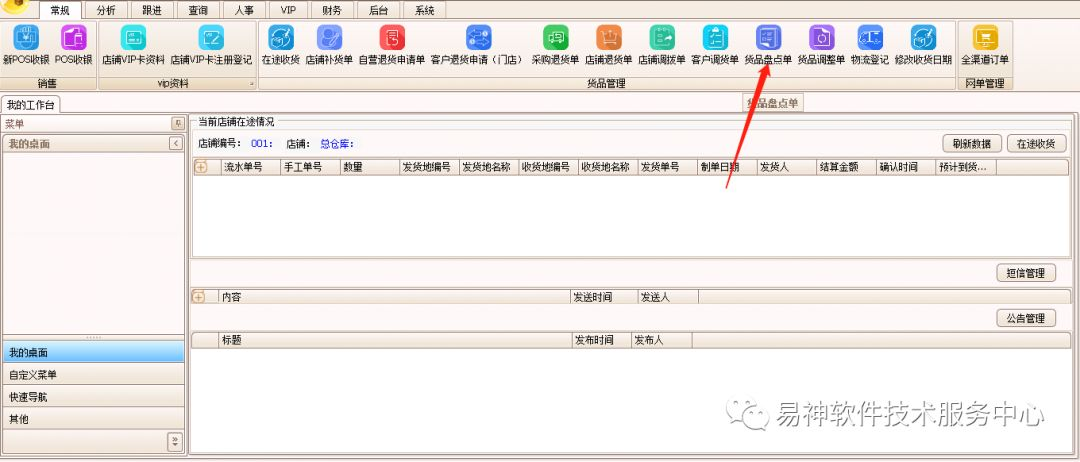Open 新POS收银 from the toolbar
This screenshot has width=1080, height=462.
coord(25,45)
